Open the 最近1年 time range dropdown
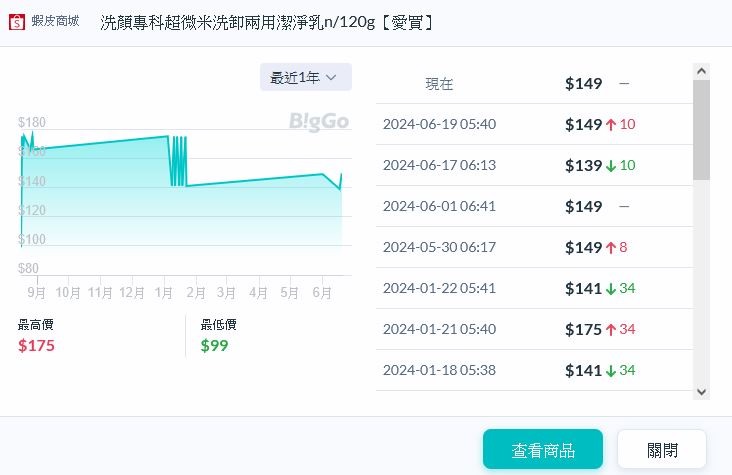732x475 pixels. click(x=306, y=77)
